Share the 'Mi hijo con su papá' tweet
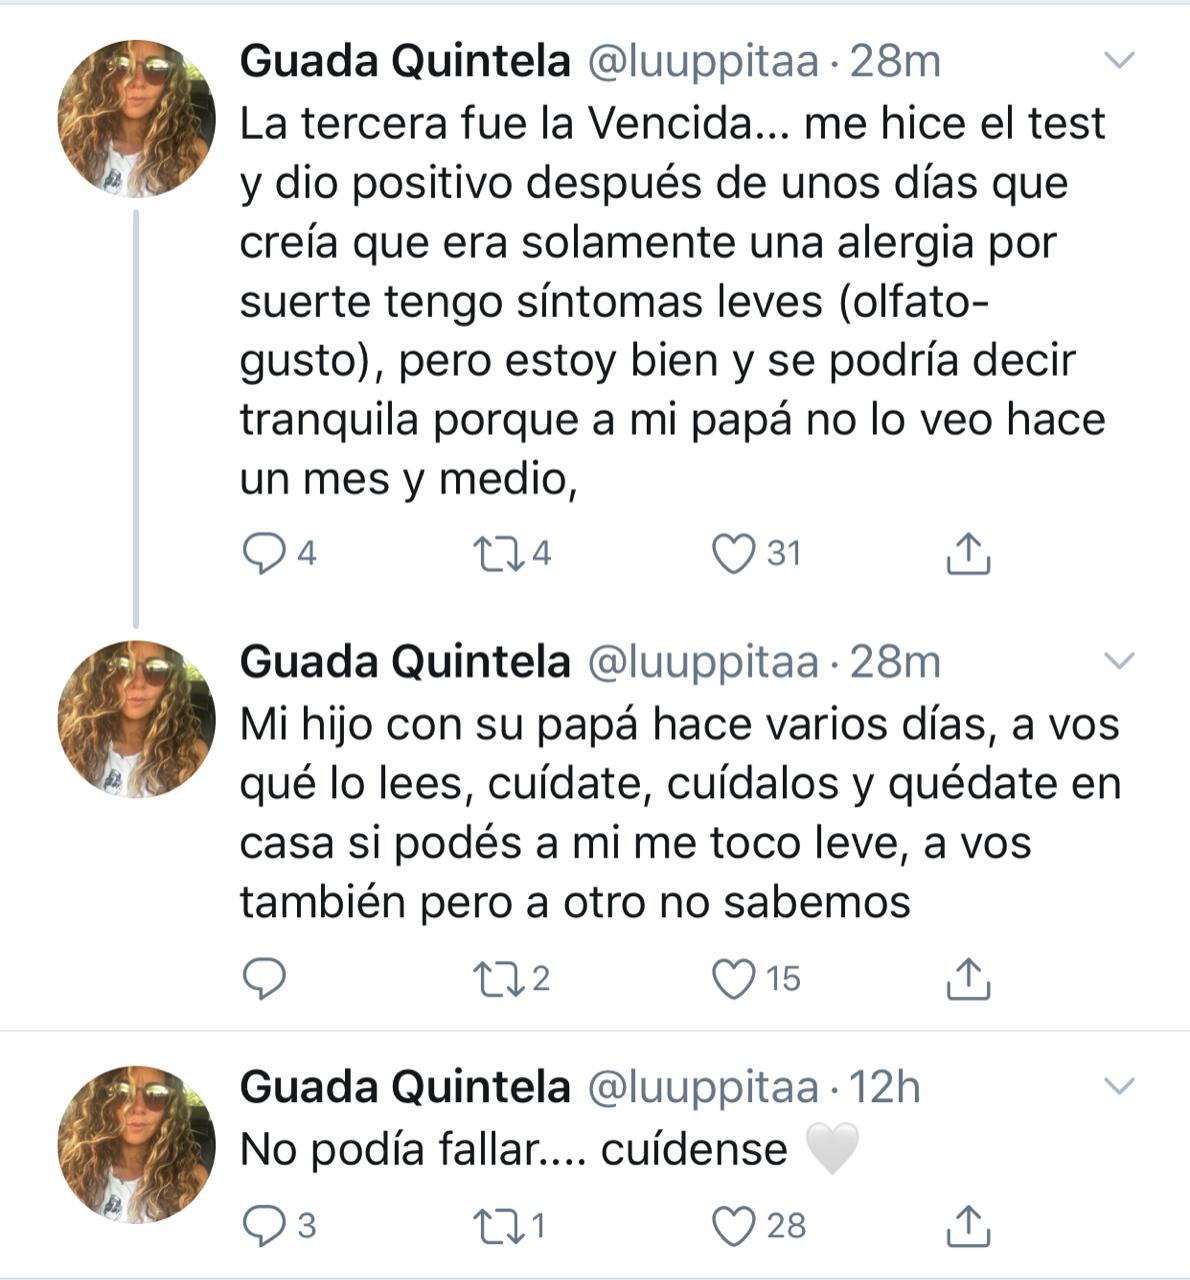The image size is (1190, 1280). (967, 979)
